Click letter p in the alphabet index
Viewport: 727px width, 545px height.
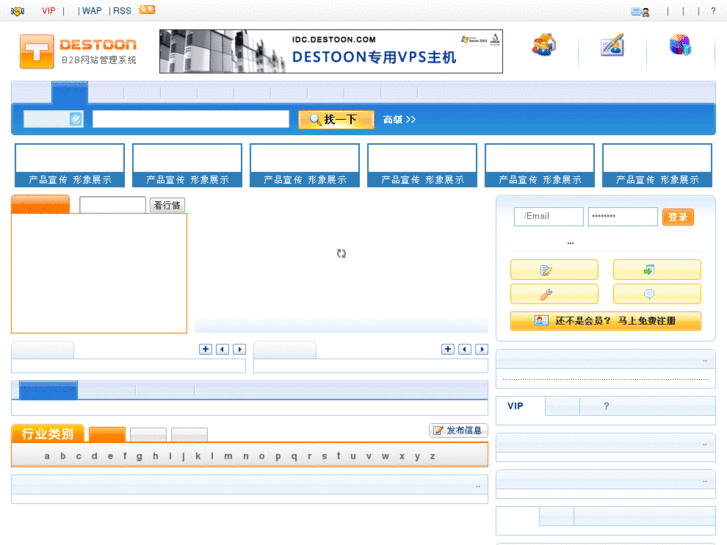pos(278,456)
